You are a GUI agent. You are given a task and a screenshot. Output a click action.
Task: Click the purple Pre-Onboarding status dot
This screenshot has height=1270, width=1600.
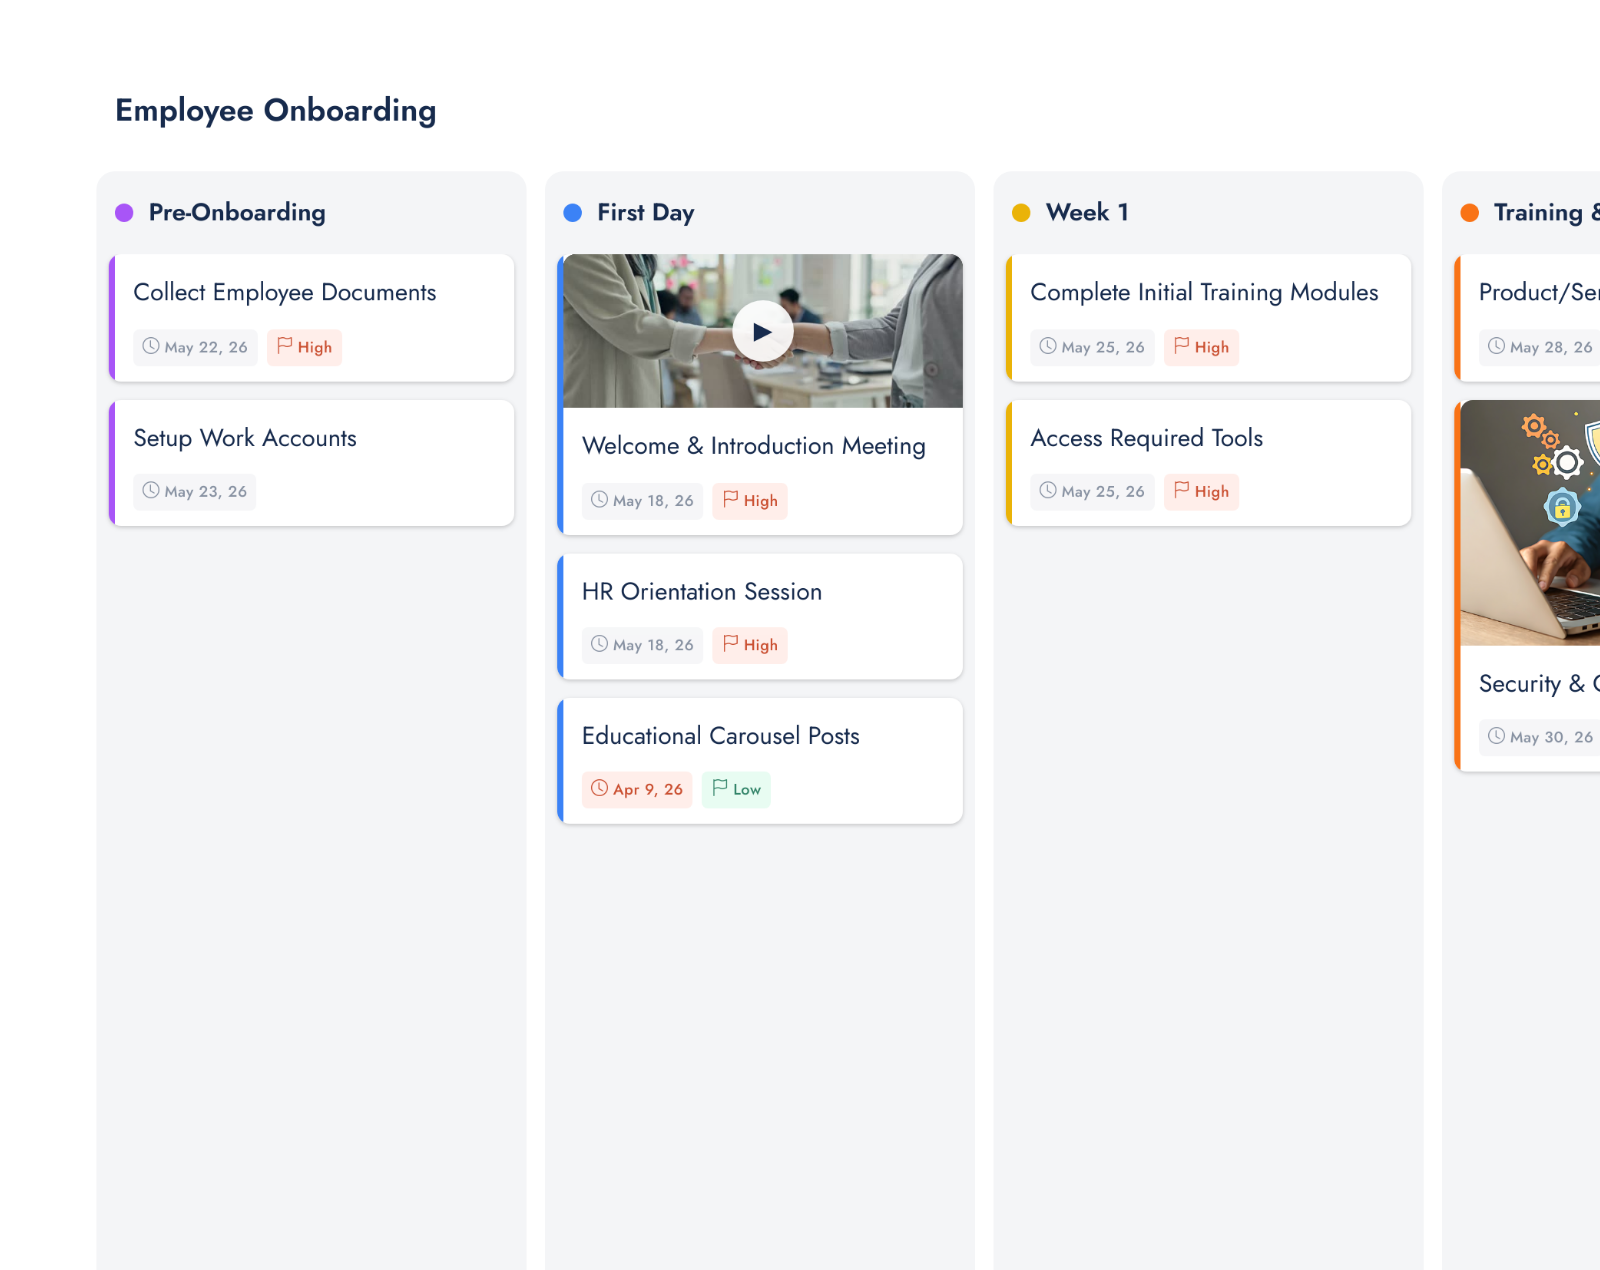point(124,212)
